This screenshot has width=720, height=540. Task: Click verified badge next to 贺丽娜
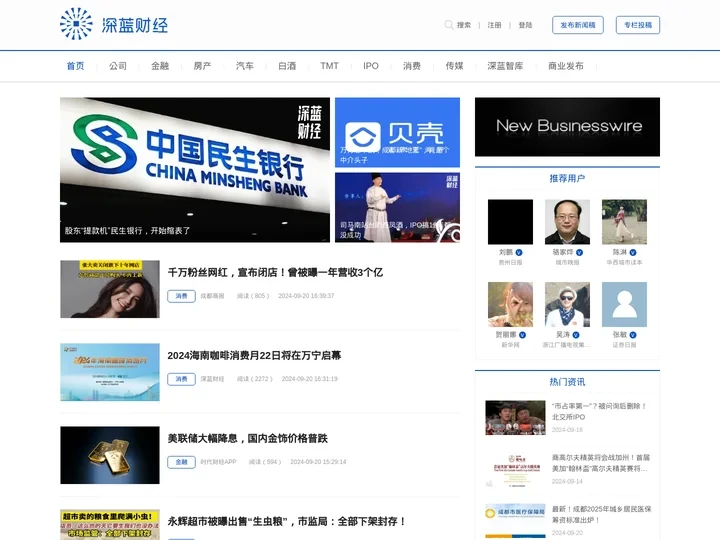tap(523, 335)
